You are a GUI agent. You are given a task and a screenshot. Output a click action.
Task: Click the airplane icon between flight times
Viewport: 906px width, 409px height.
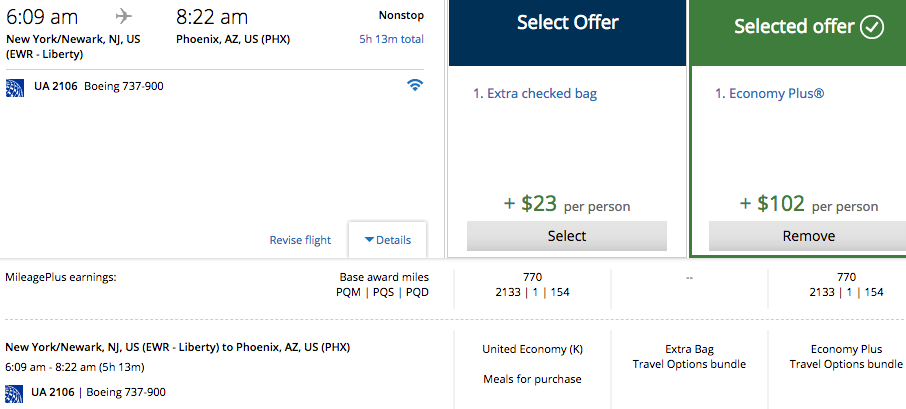tap(124, 16)
